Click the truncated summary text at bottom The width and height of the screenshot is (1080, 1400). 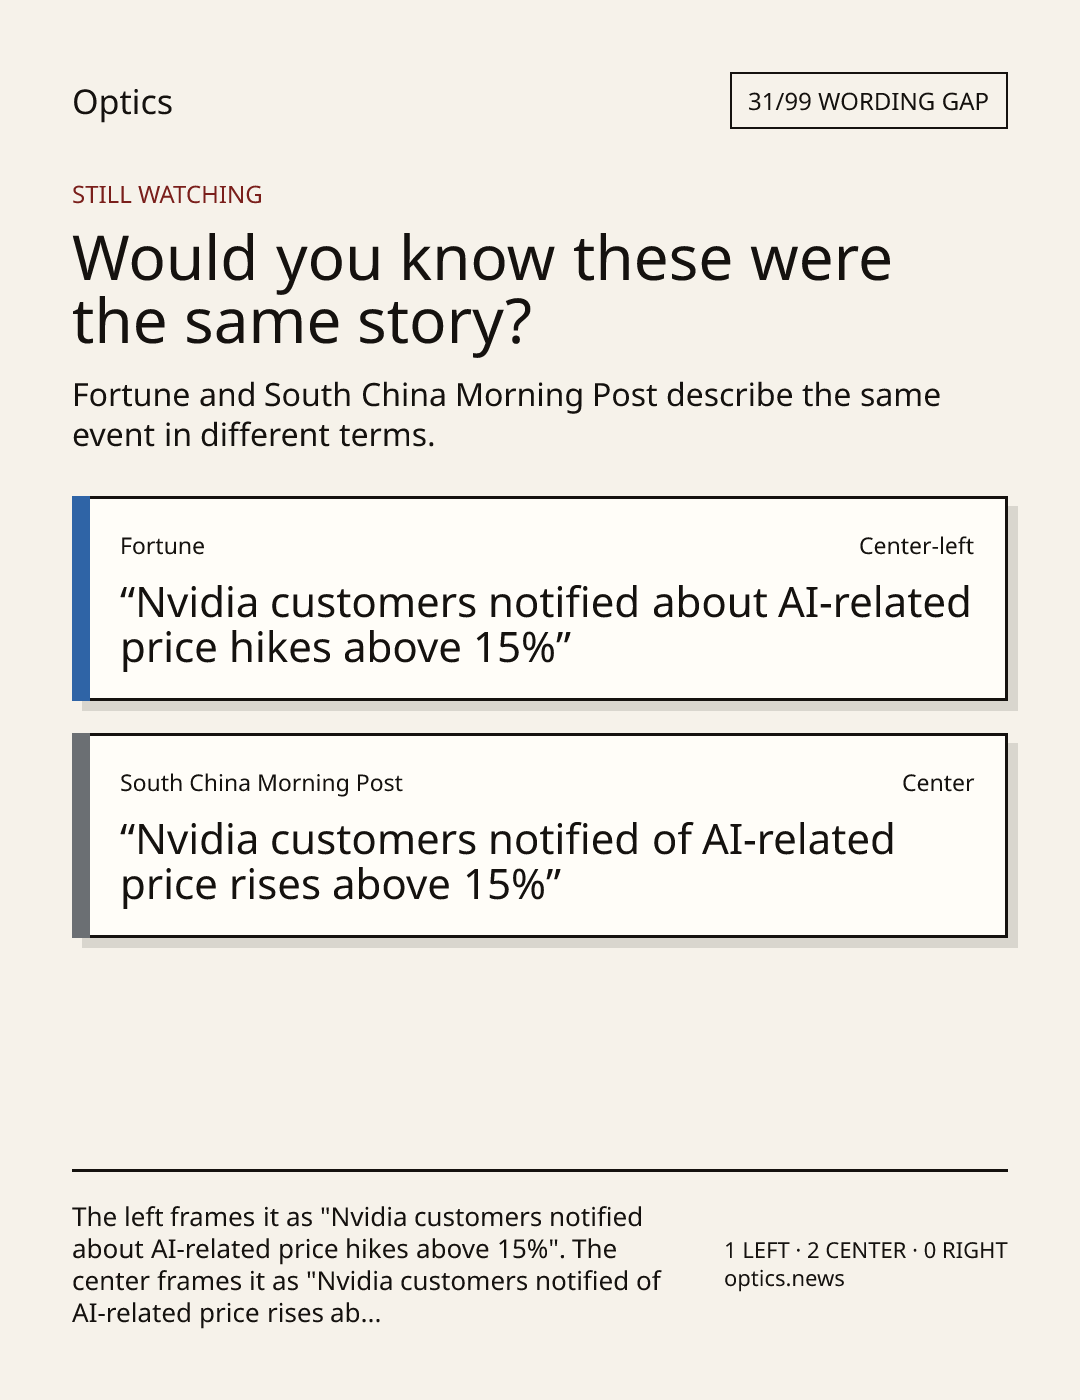366,1265
